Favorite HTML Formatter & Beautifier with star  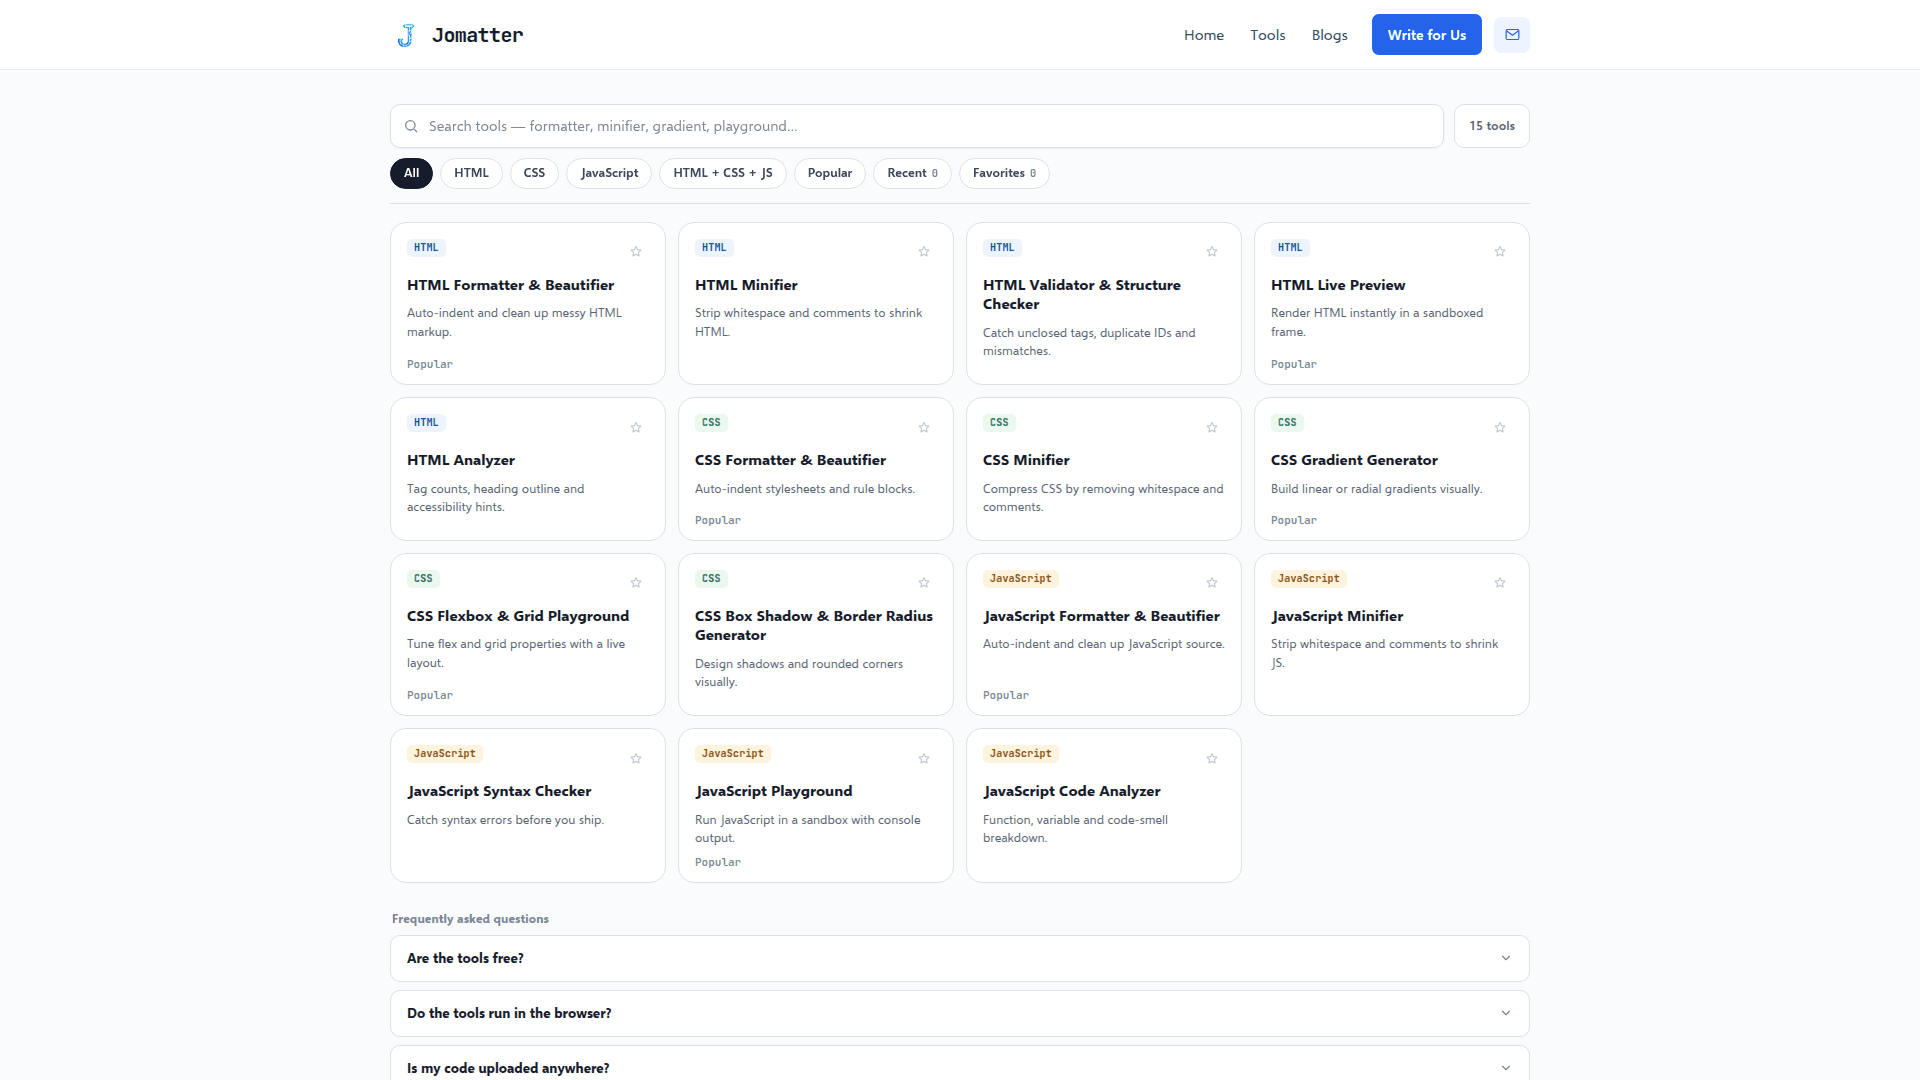(636, 252)
